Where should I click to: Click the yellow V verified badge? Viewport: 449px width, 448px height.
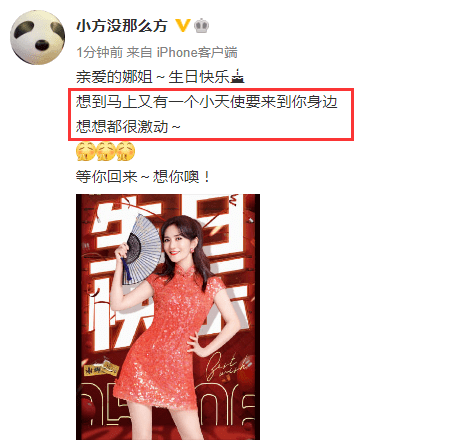pos(183,25)
